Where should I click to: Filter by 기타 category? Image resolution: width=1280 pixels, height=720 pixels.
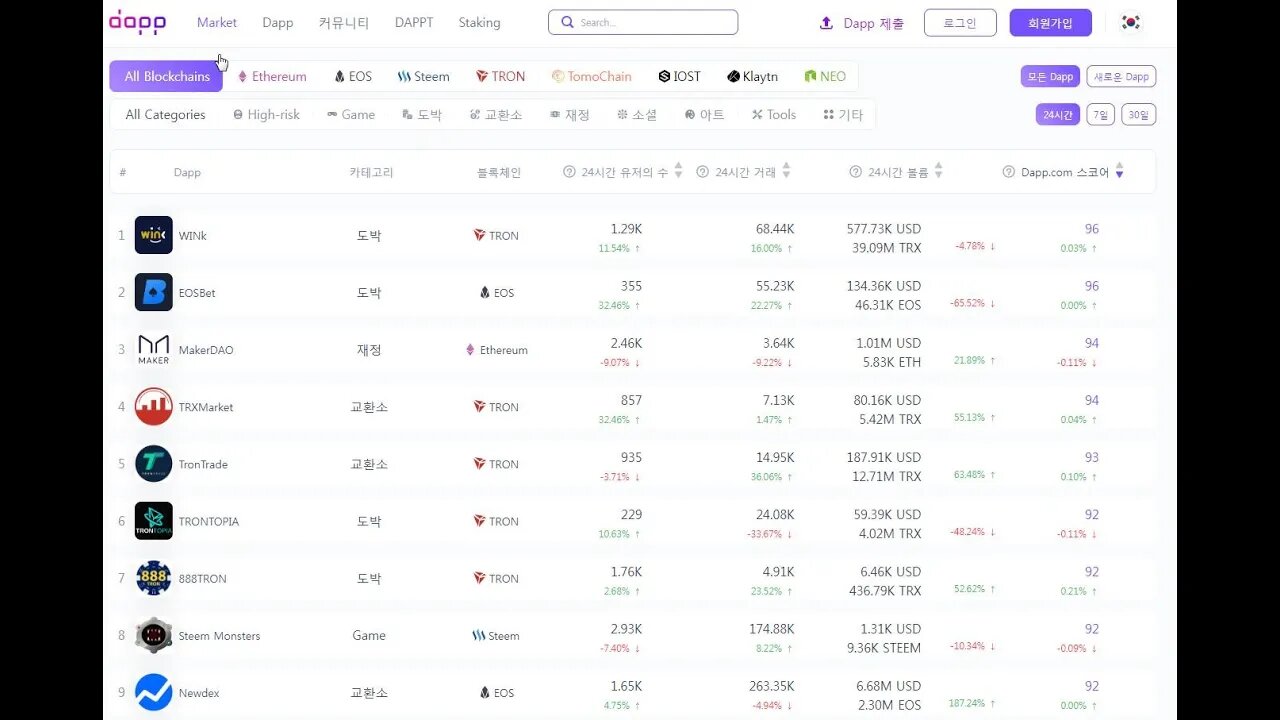[843, 115]
